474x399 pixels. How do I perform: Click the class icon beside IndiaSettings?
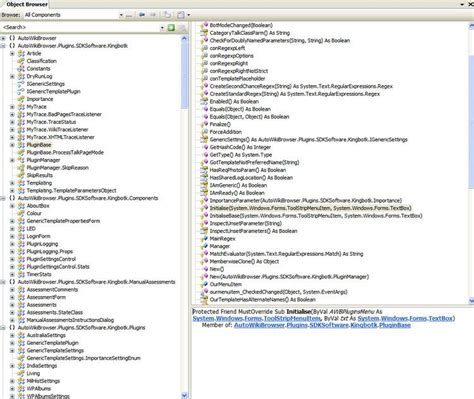(x=21, y=366)
